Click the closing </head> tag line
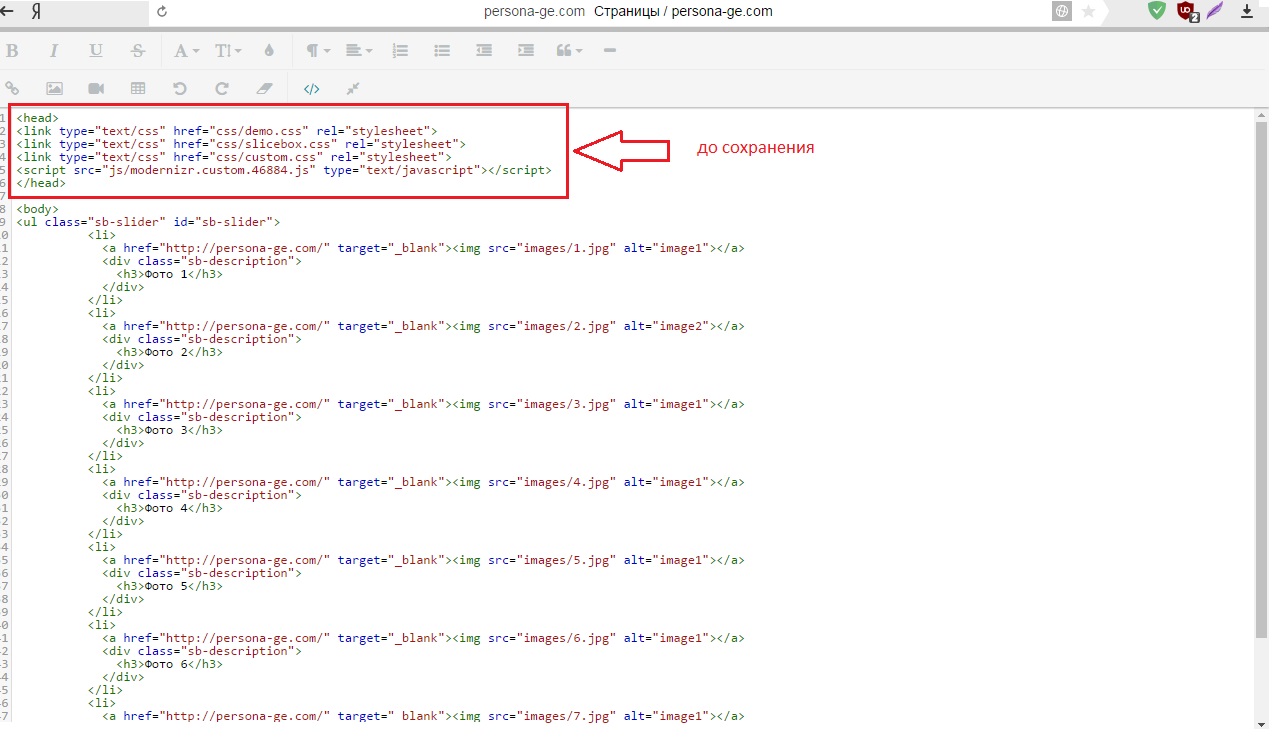 tap(41, 183)
